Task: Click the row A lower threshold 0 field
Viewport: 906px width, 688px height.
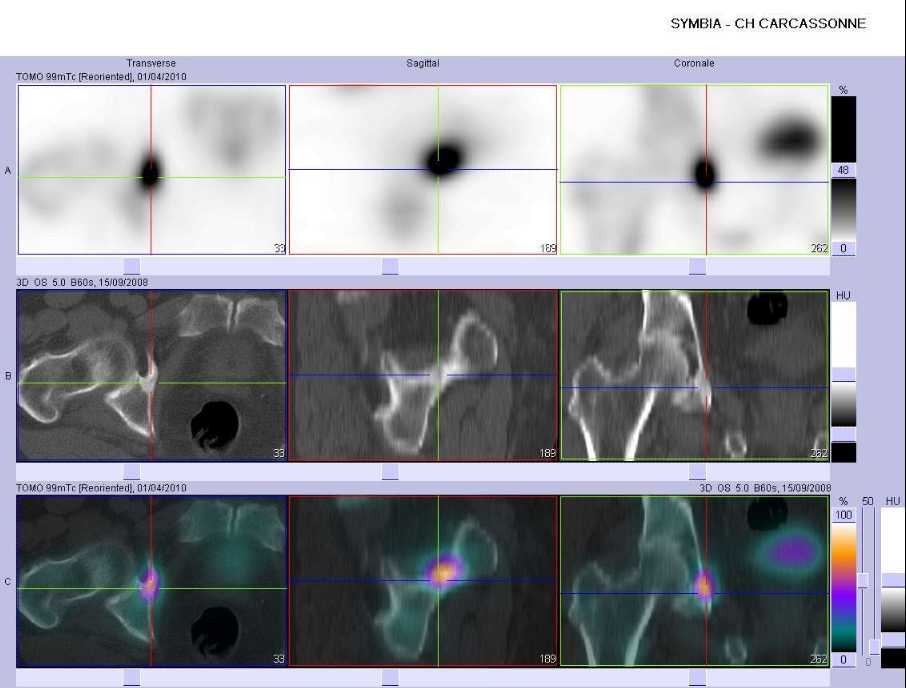Action: (x=843, y=248)
